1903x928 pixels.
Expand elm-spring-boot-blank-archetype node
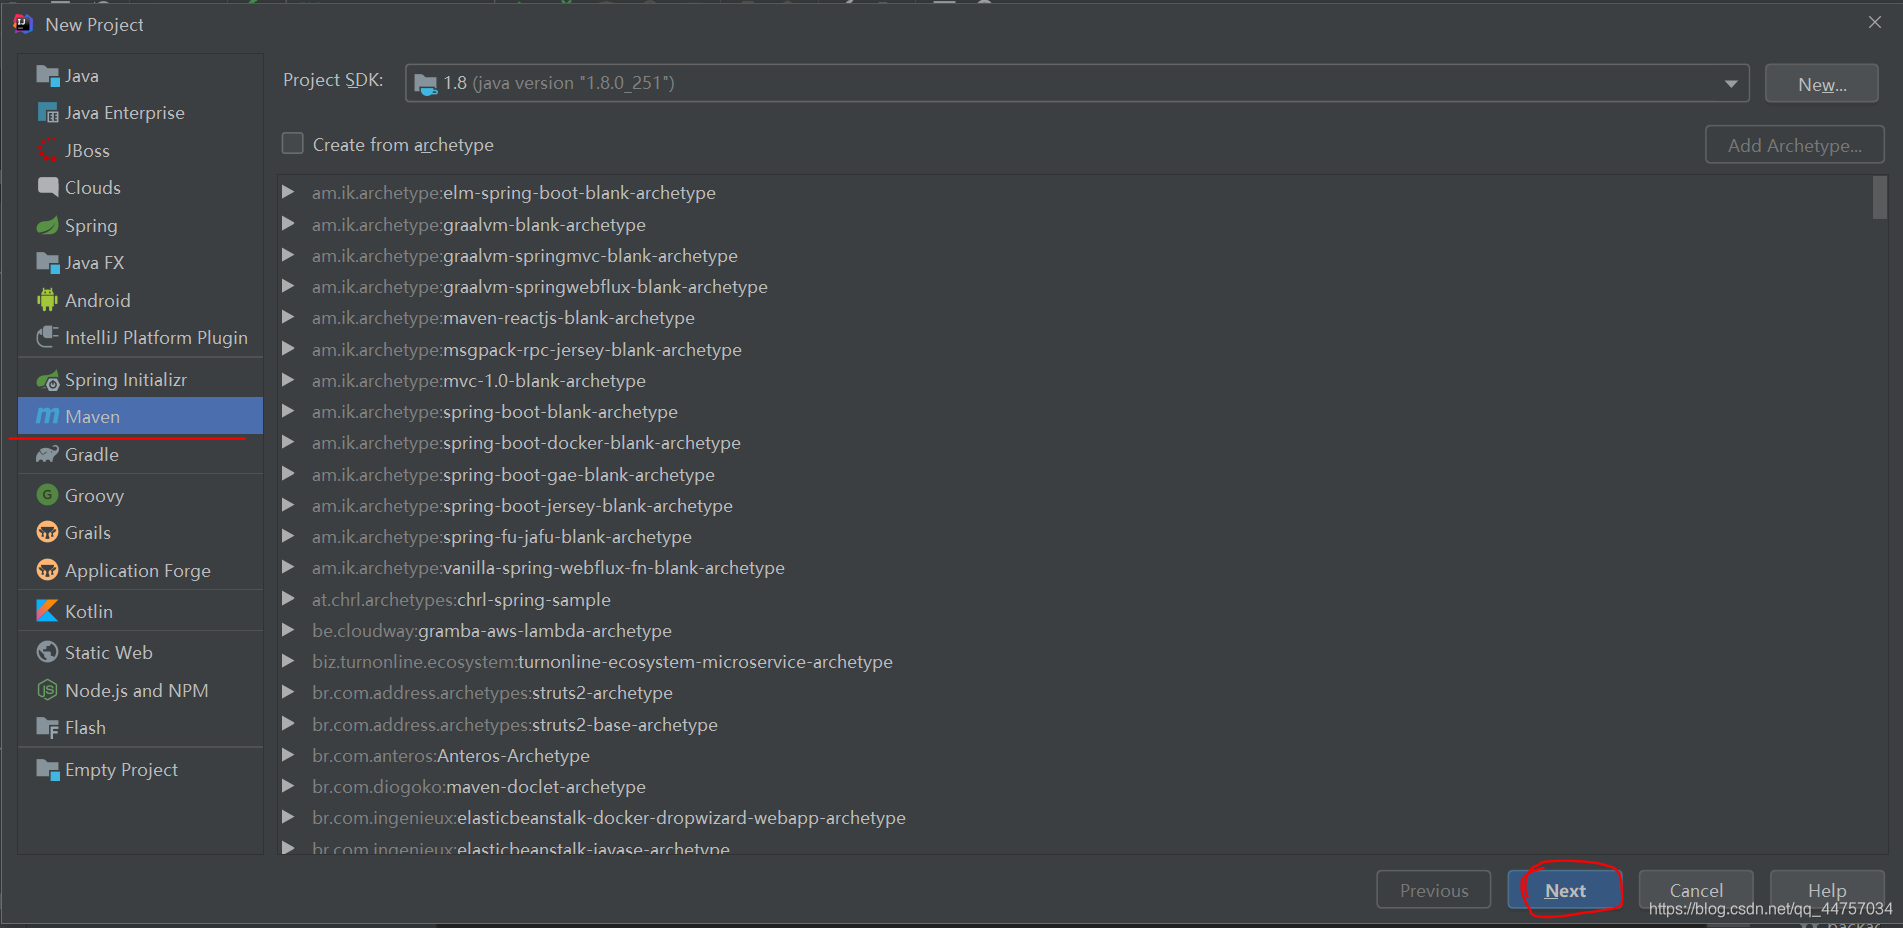(x=288, y=192)
